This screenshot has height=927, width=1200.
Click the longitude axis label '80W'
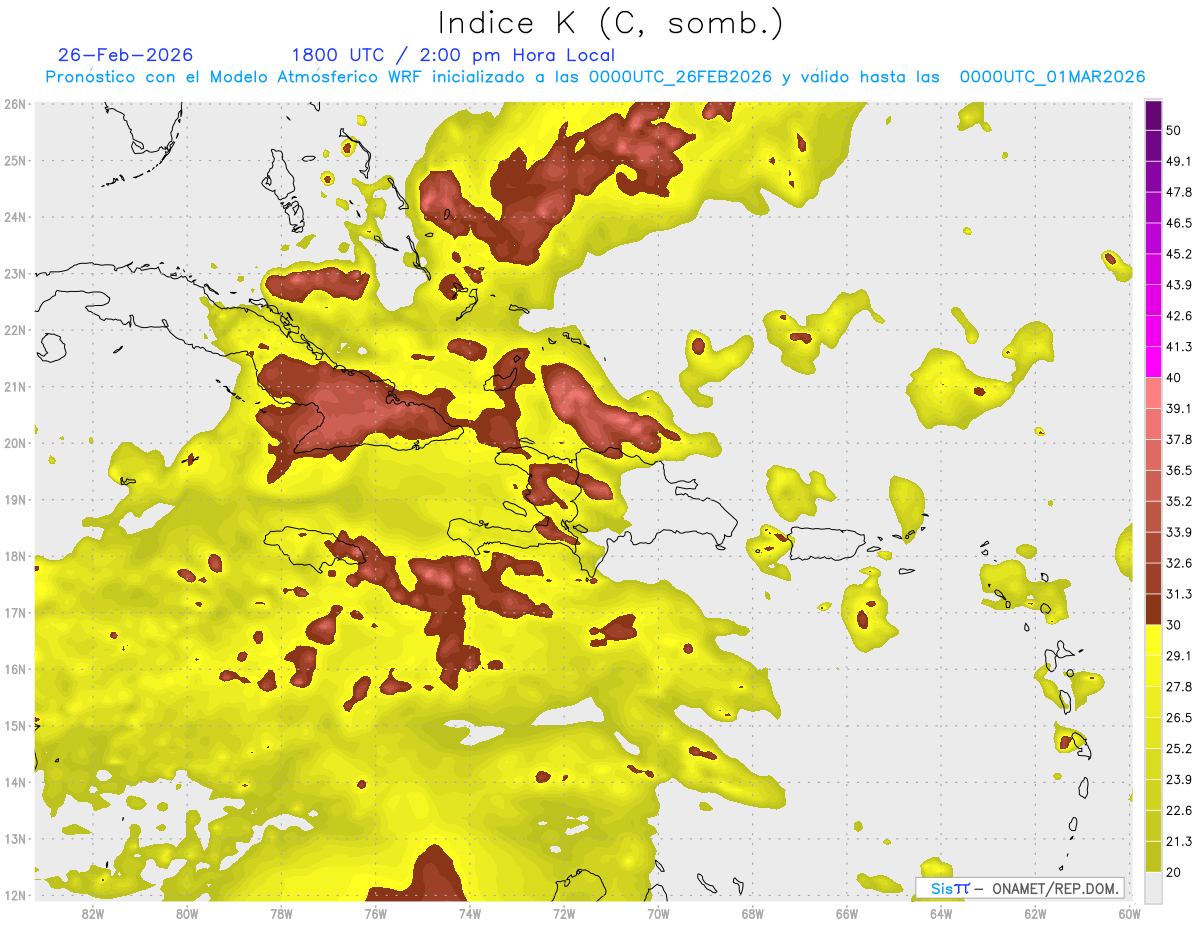[186, 913]
